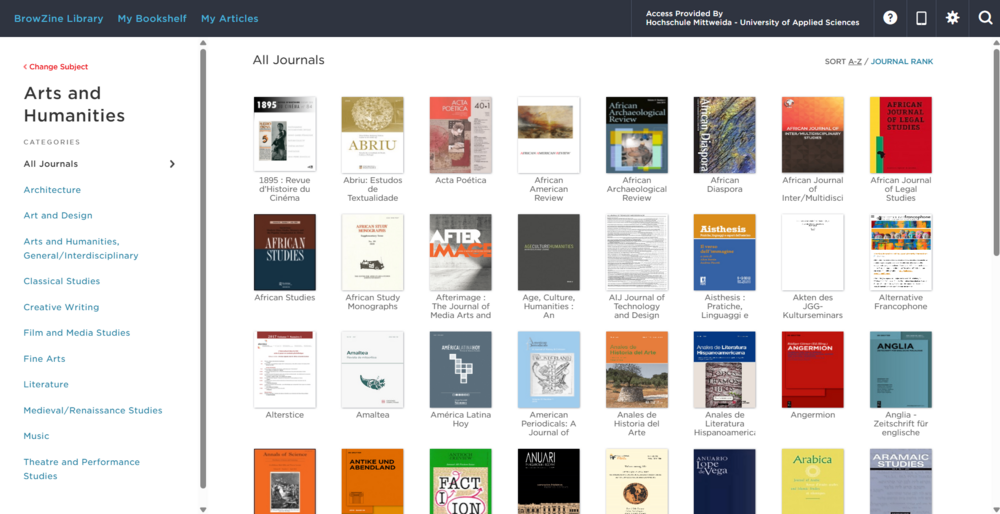Viewport: 1000px width, 514px height.
Task: Open the help question mark icon
Action: (x=890, y=18)
